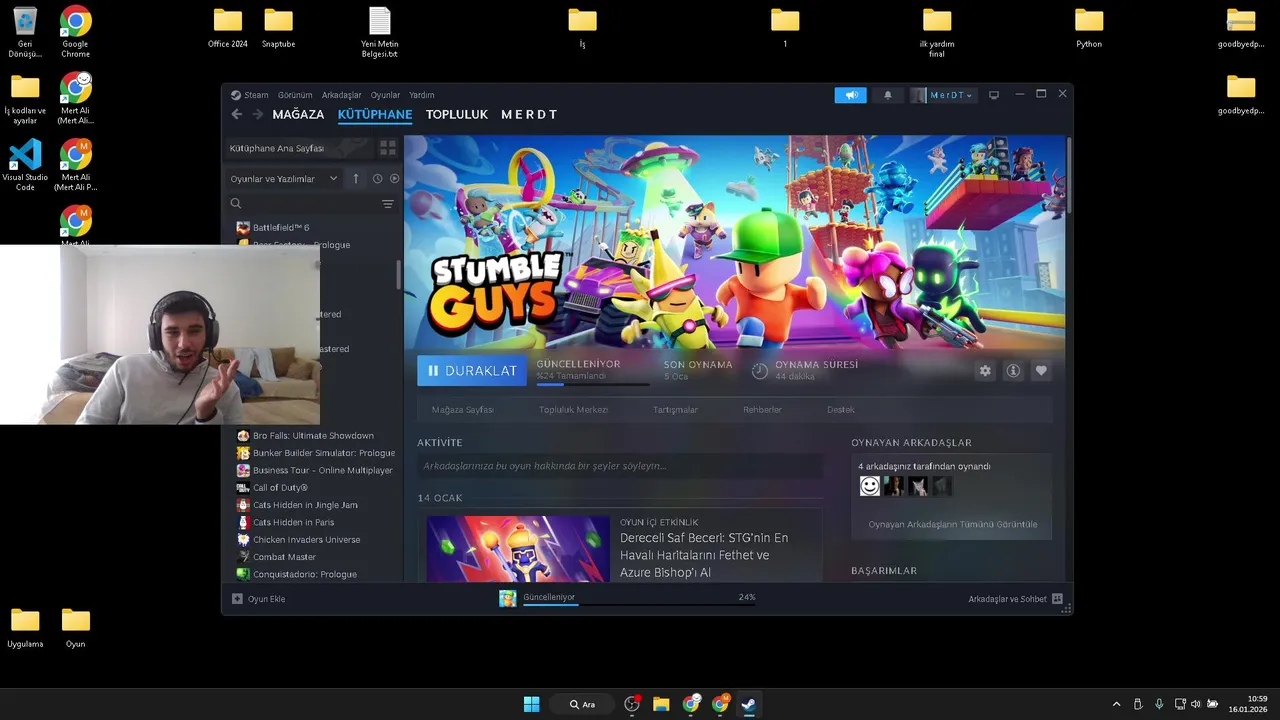The width and height of the screenshot is (1280, 720).
Task: Open the Görünüm menu
Action: pyautogui.click(x=295, y=95)
